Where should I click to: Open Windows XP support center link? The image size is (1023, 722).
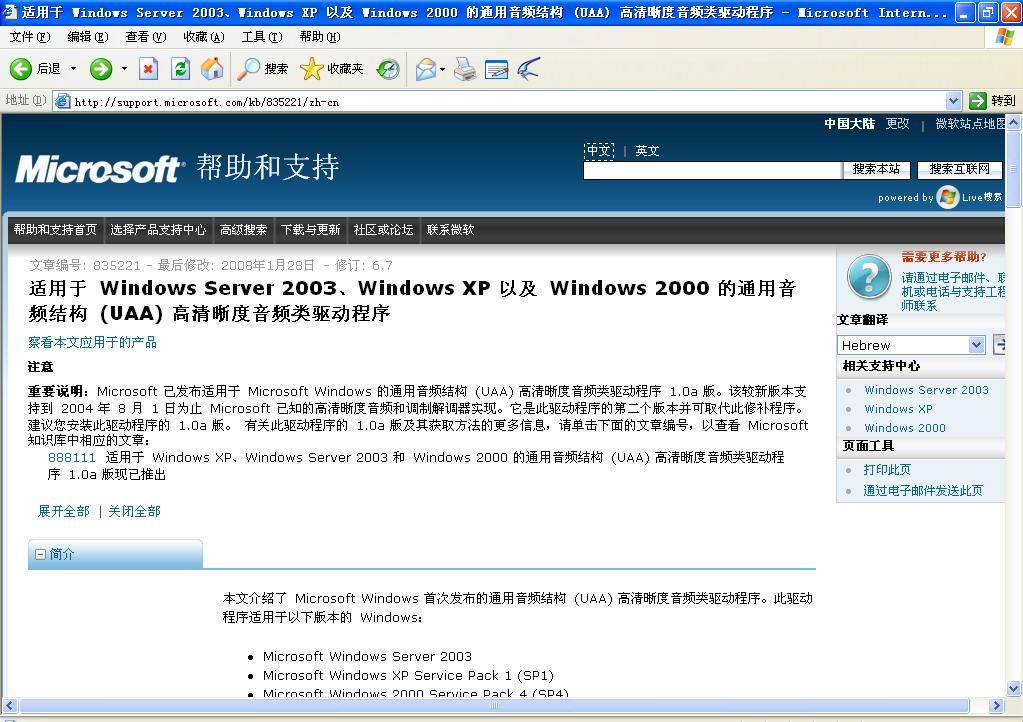click(x=898, y=409)
